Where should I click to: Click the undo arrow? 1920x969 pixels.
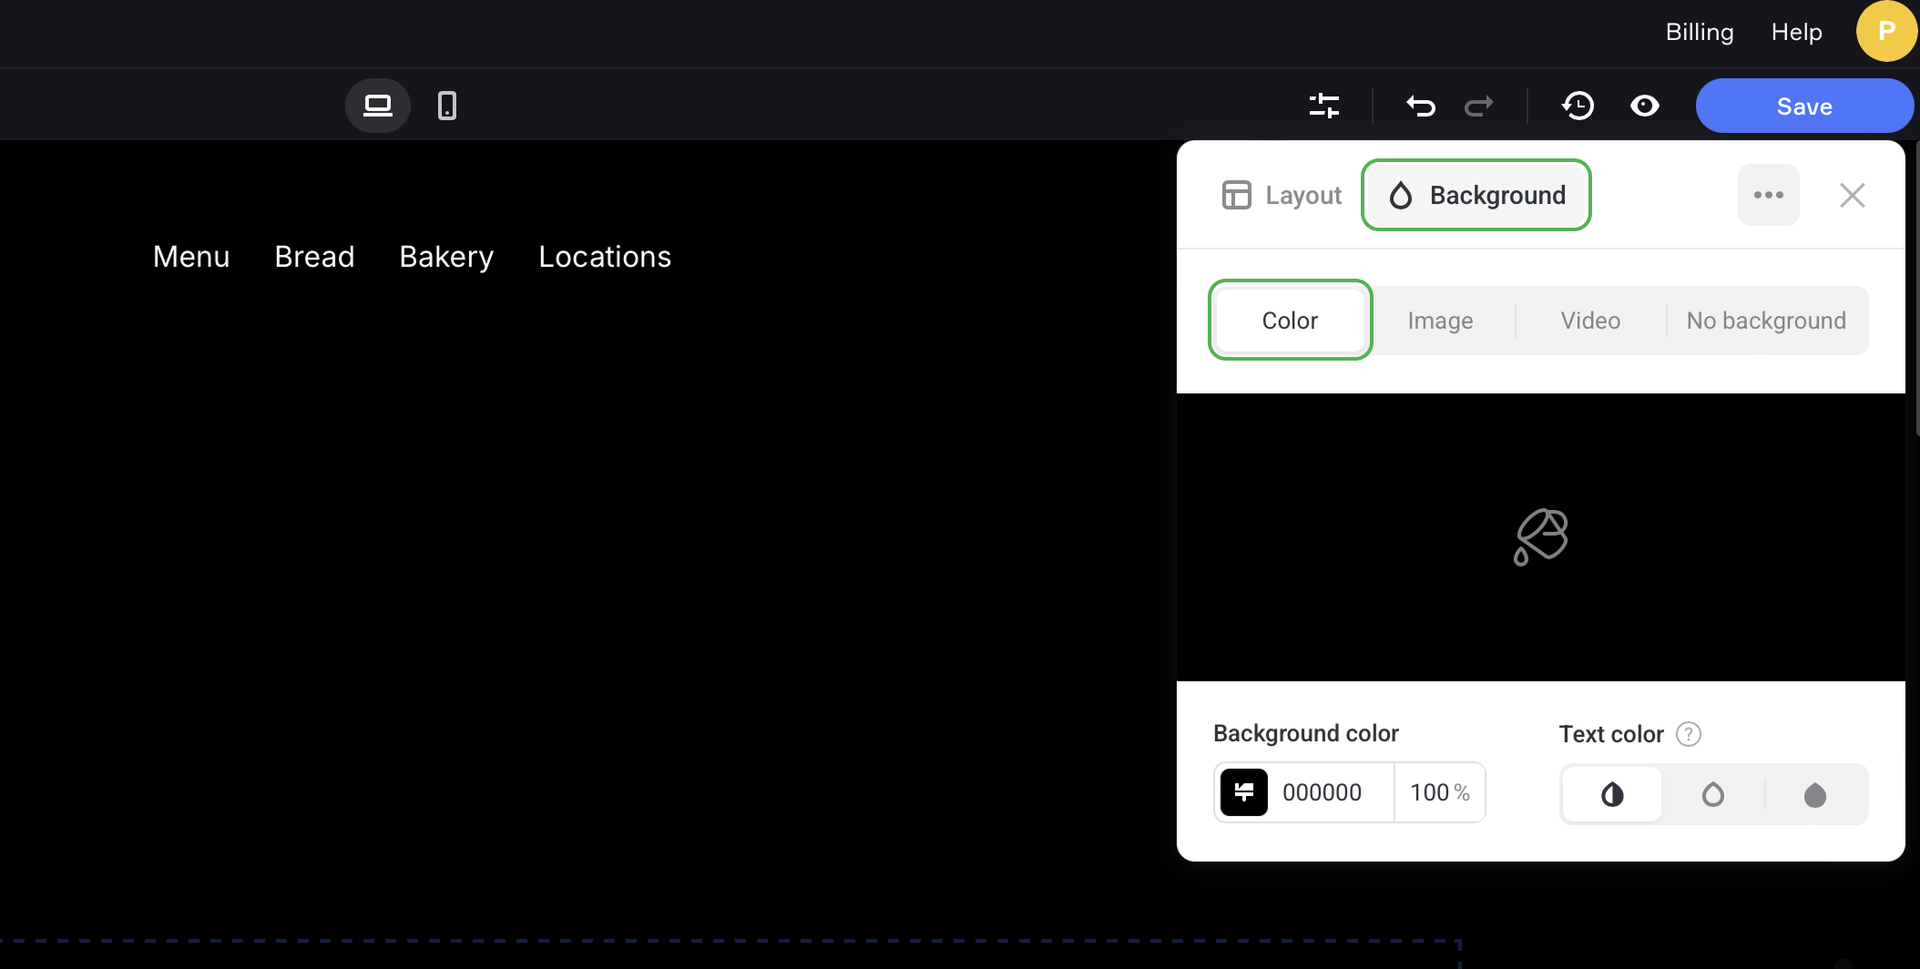point(1420,106)
